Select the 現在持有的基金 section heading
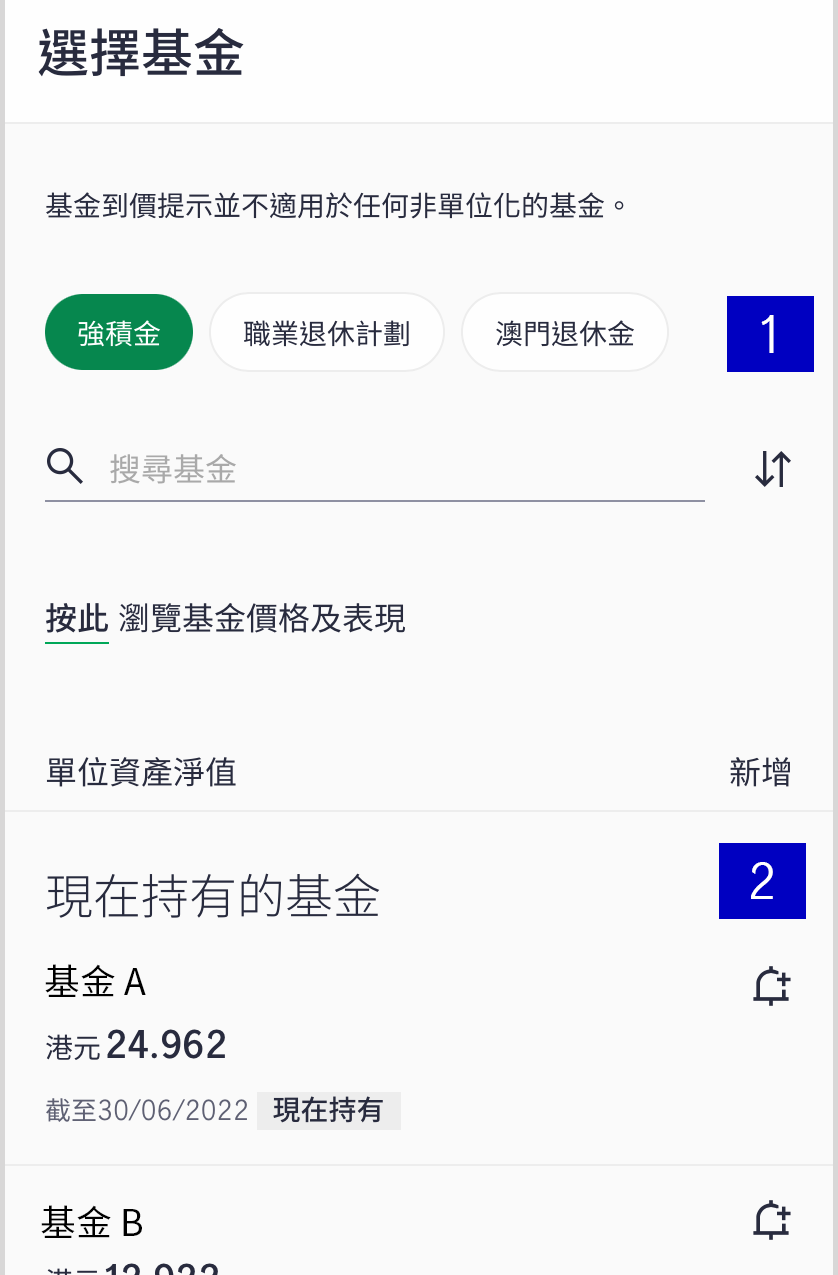This screenshot has width=838, height=1275. [213, 896]
